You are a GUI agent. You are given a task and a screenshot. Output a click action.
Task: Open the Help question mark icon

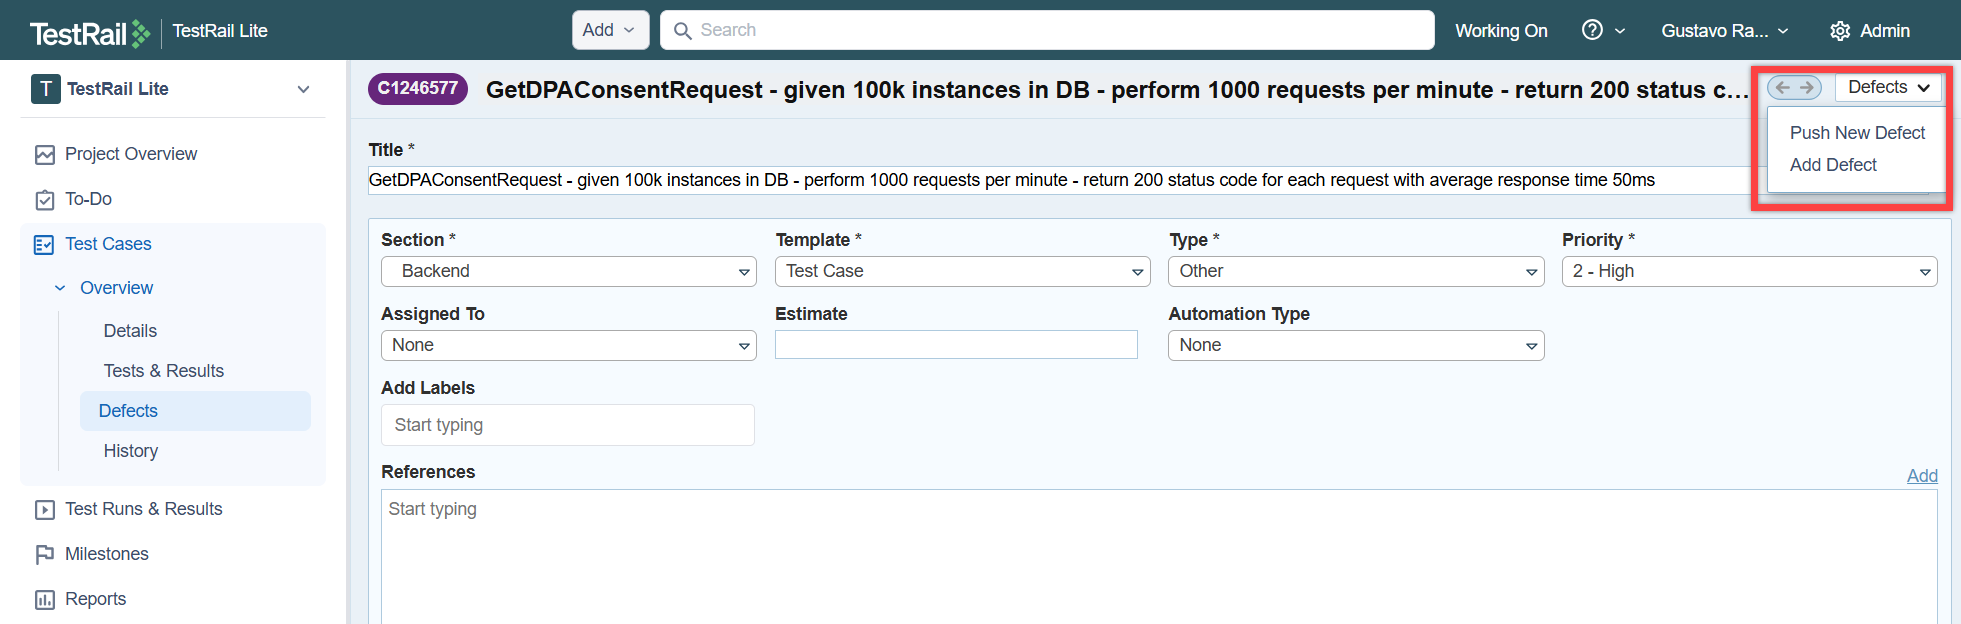pyautogui.click(x=1592, y=30)
